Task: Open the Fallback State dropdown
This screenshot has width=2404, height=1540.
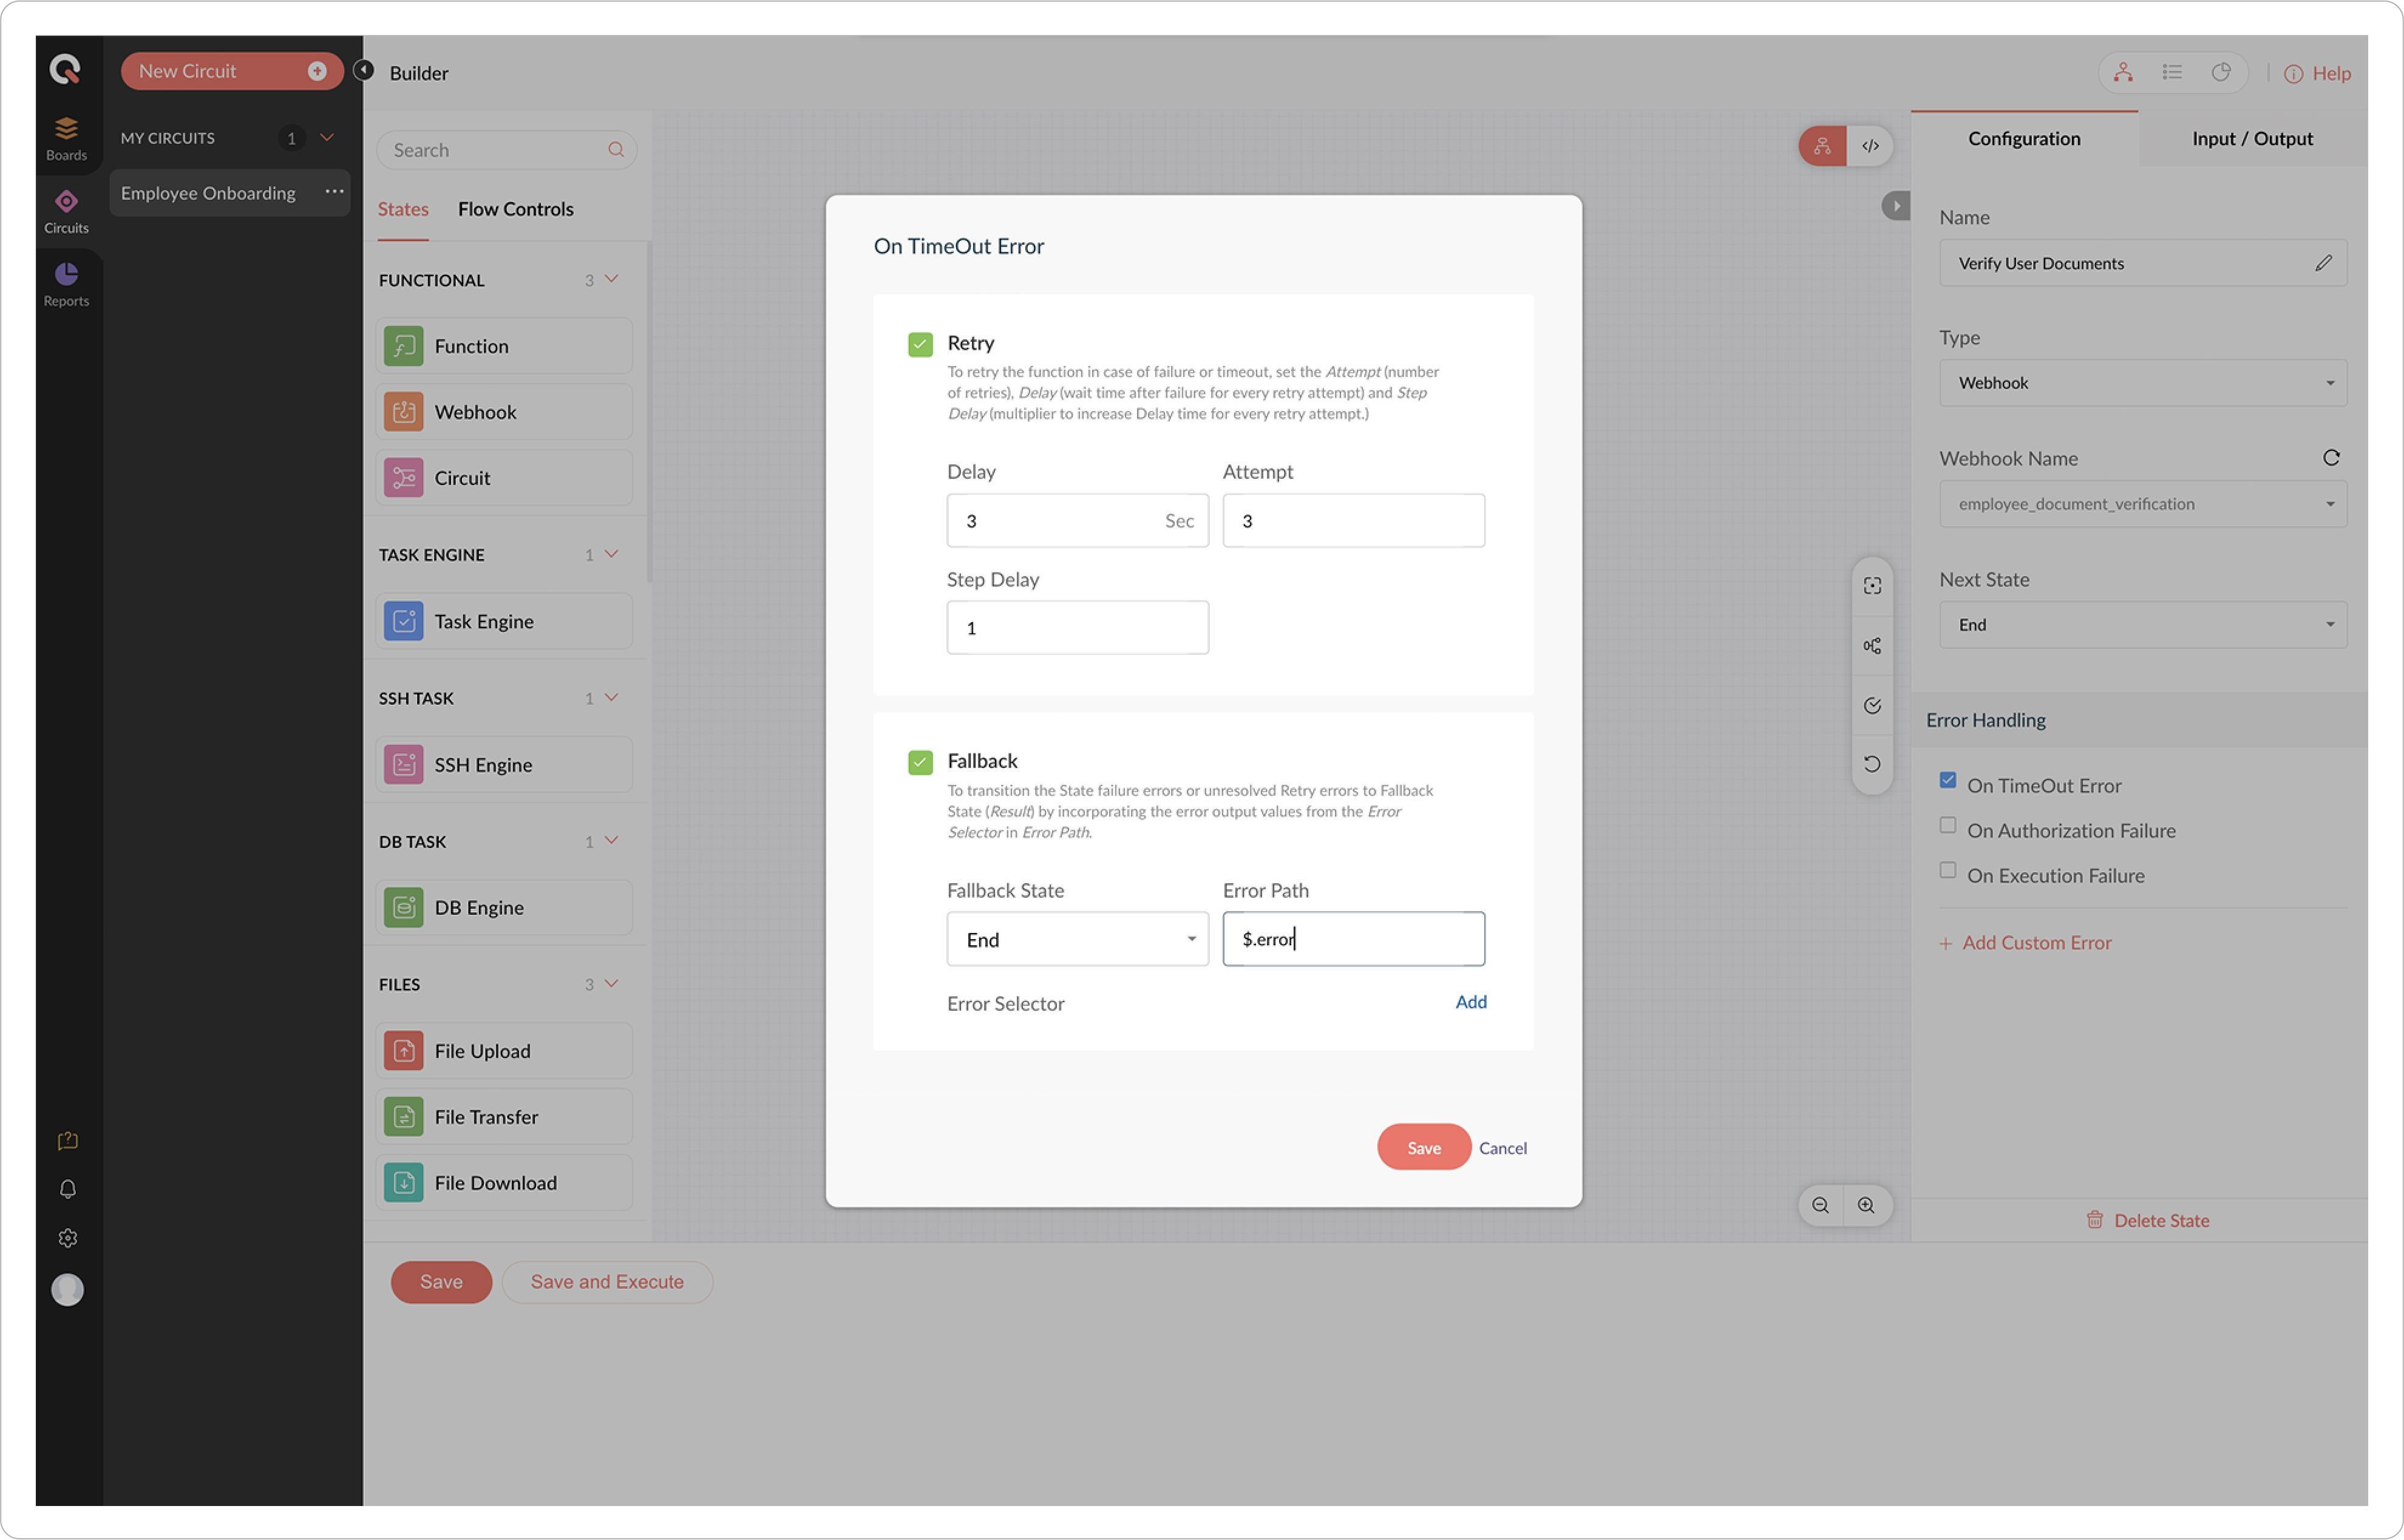Action: coord(1077,939)
